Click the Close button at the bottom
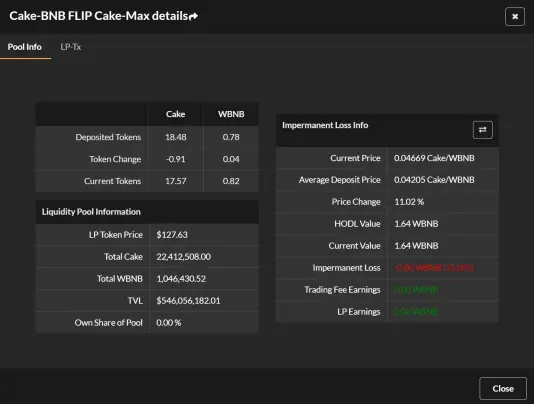The width and height of the screenshot is (534, 404). [503, 388]
